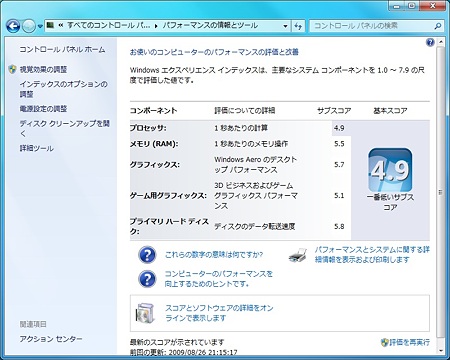Click the shield icon next to 視覚効果の調整
This screenshot has height=360, width=450.
(x=12, y=69)
